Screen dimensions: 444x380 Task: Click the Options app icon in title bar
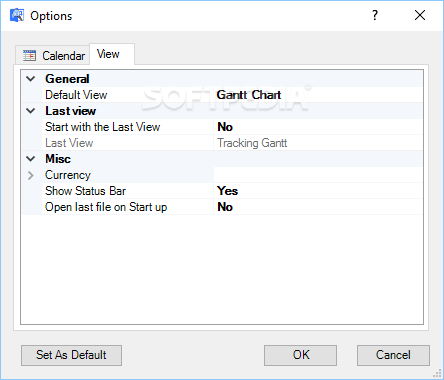pos(17,15)
